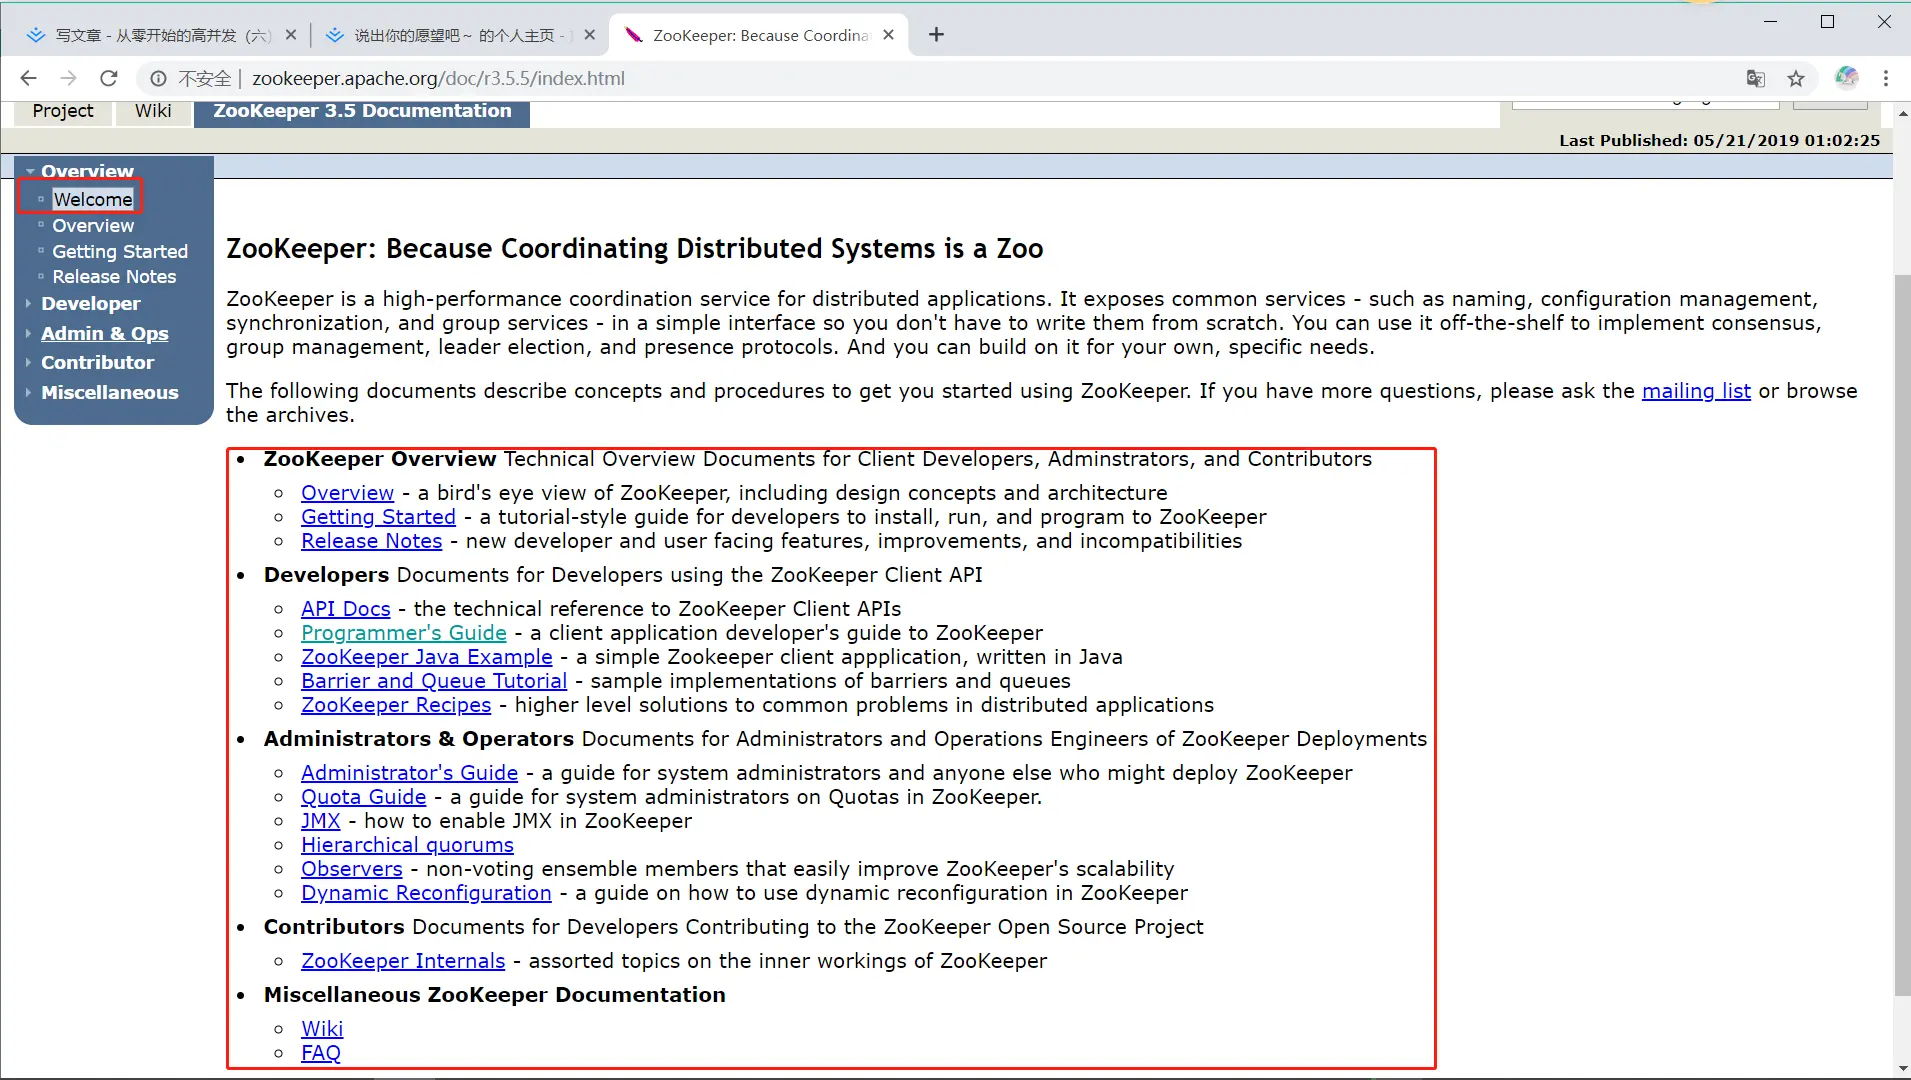The image size is (1911, 1080).
Task: Bookmark this page with the star
Action: [x=1796, y=78]
